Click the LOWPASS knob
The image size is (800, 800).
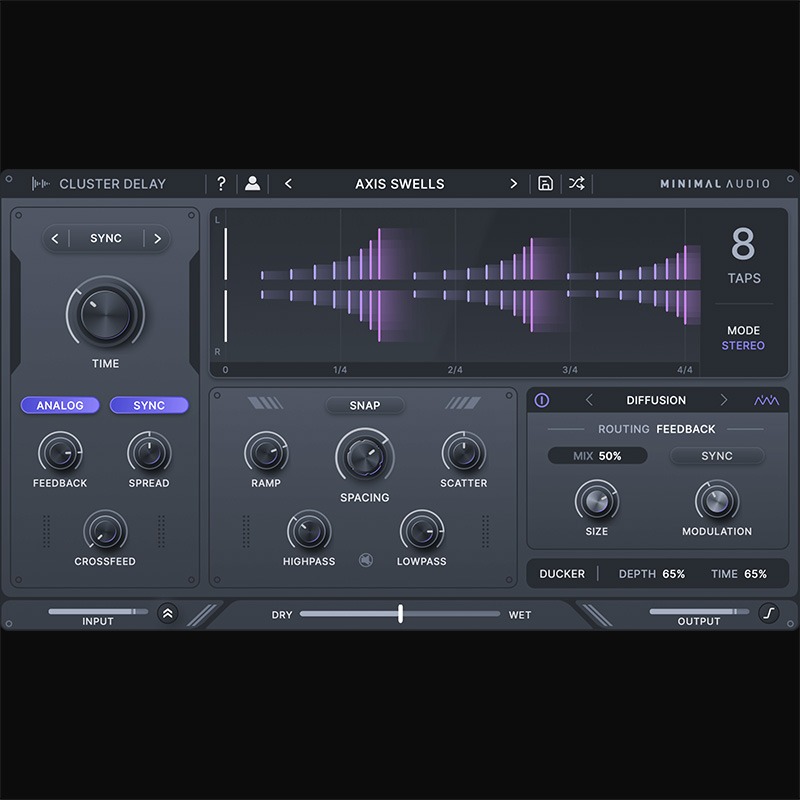point(421,531)
